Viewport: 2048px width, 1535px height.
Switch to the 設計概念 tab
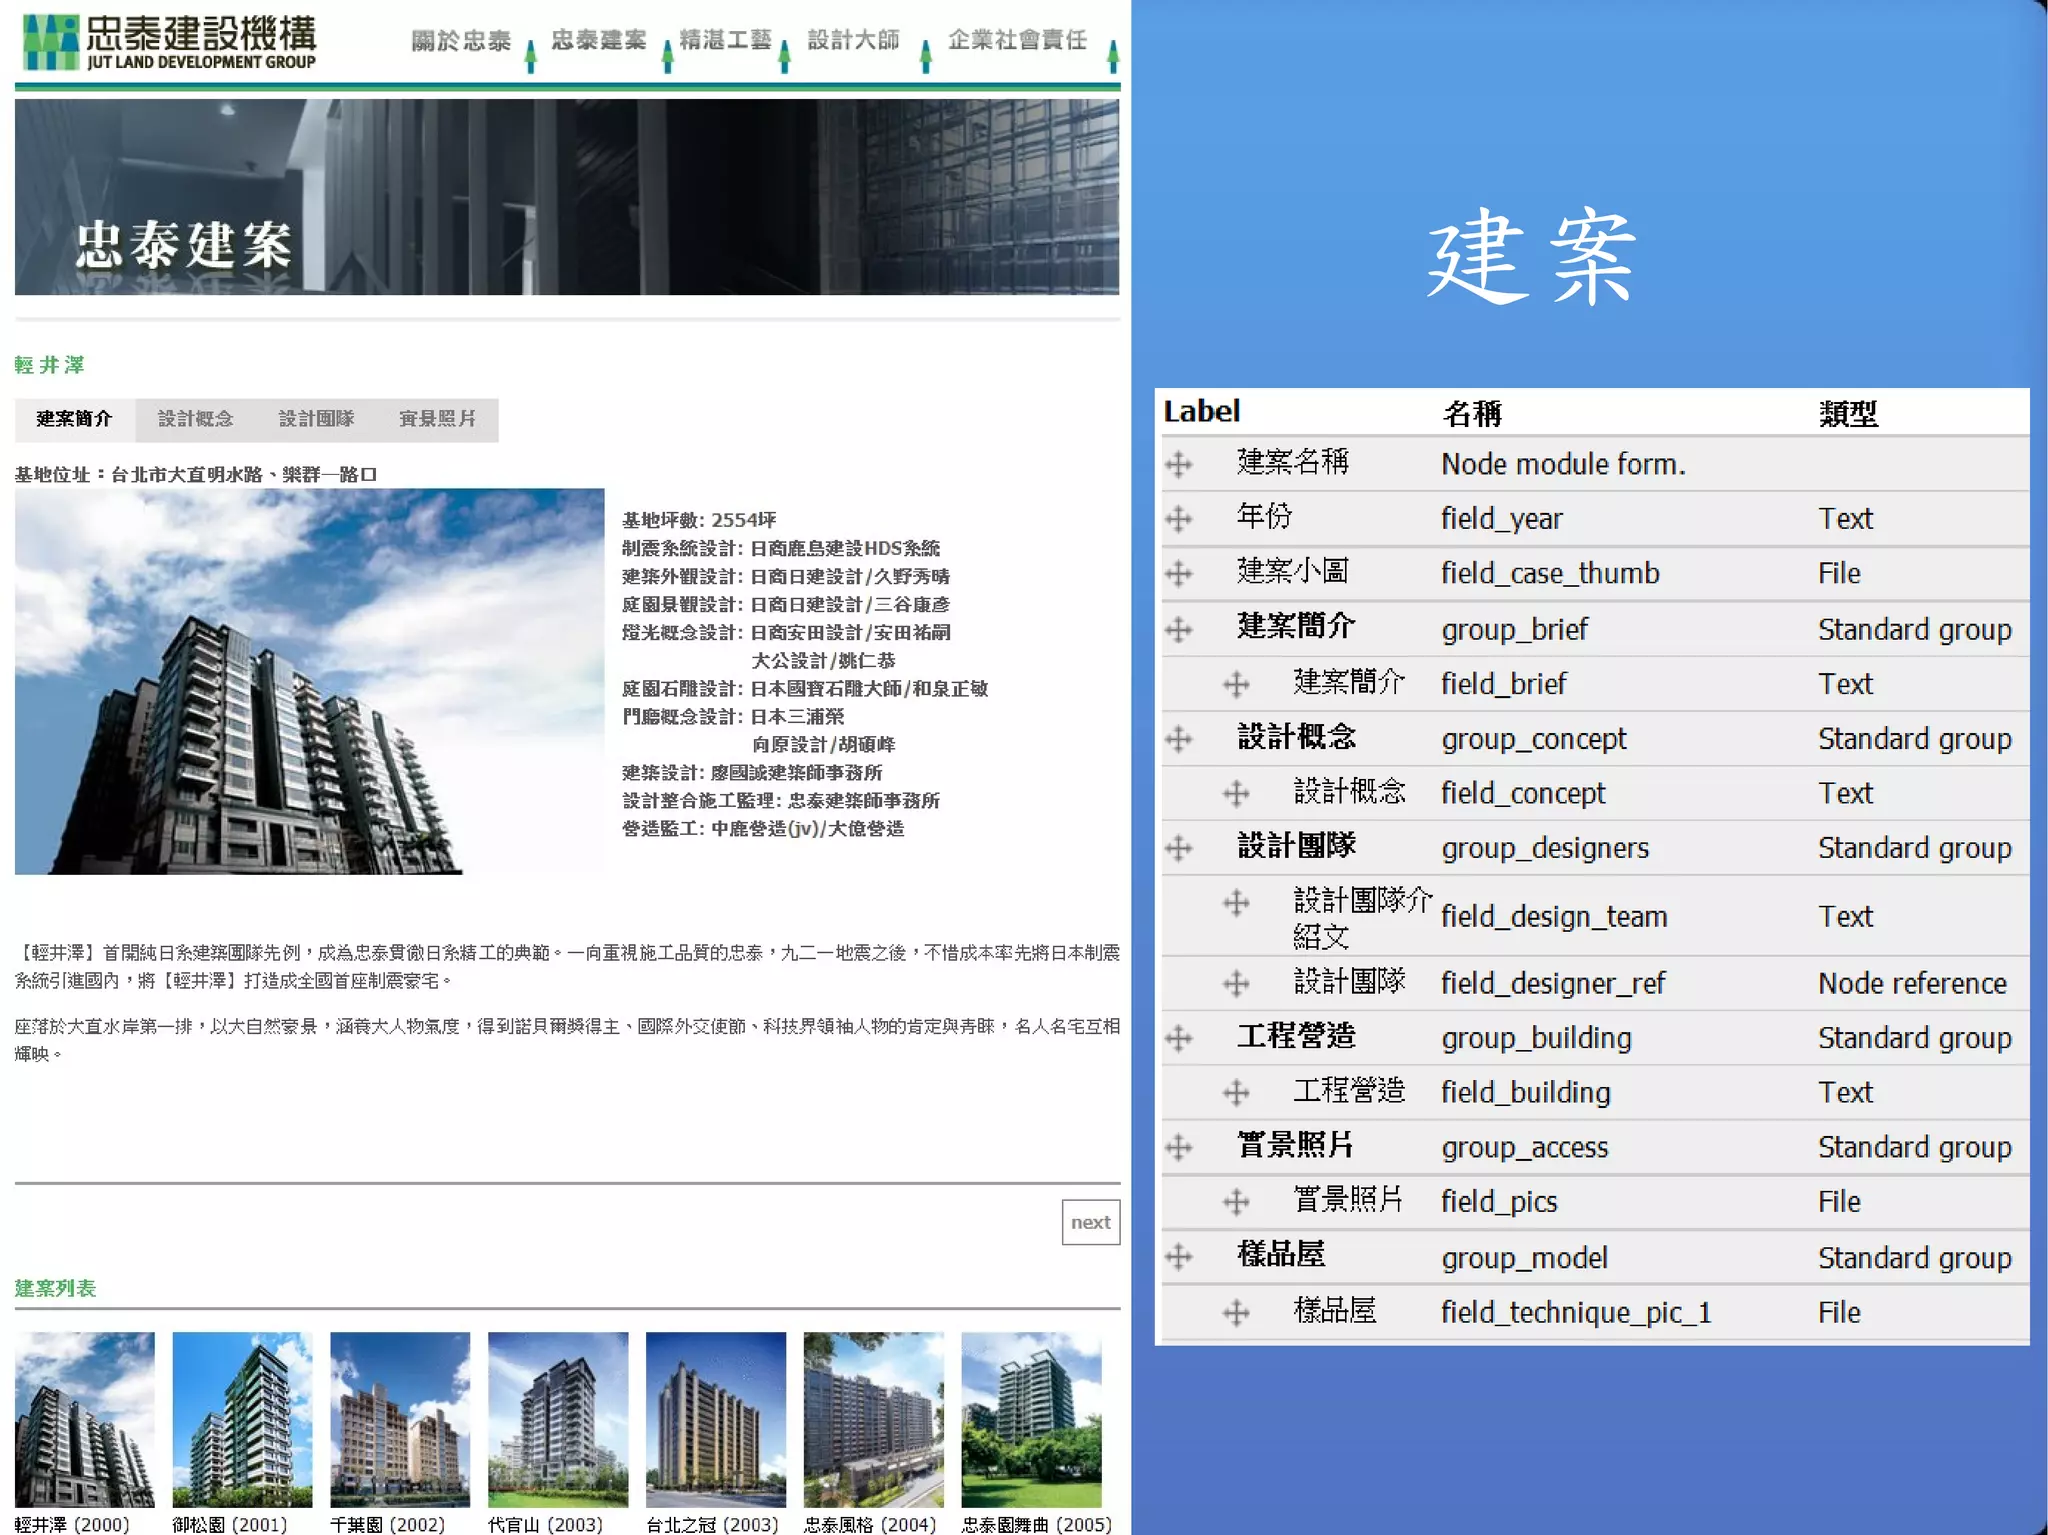[196, 419]
